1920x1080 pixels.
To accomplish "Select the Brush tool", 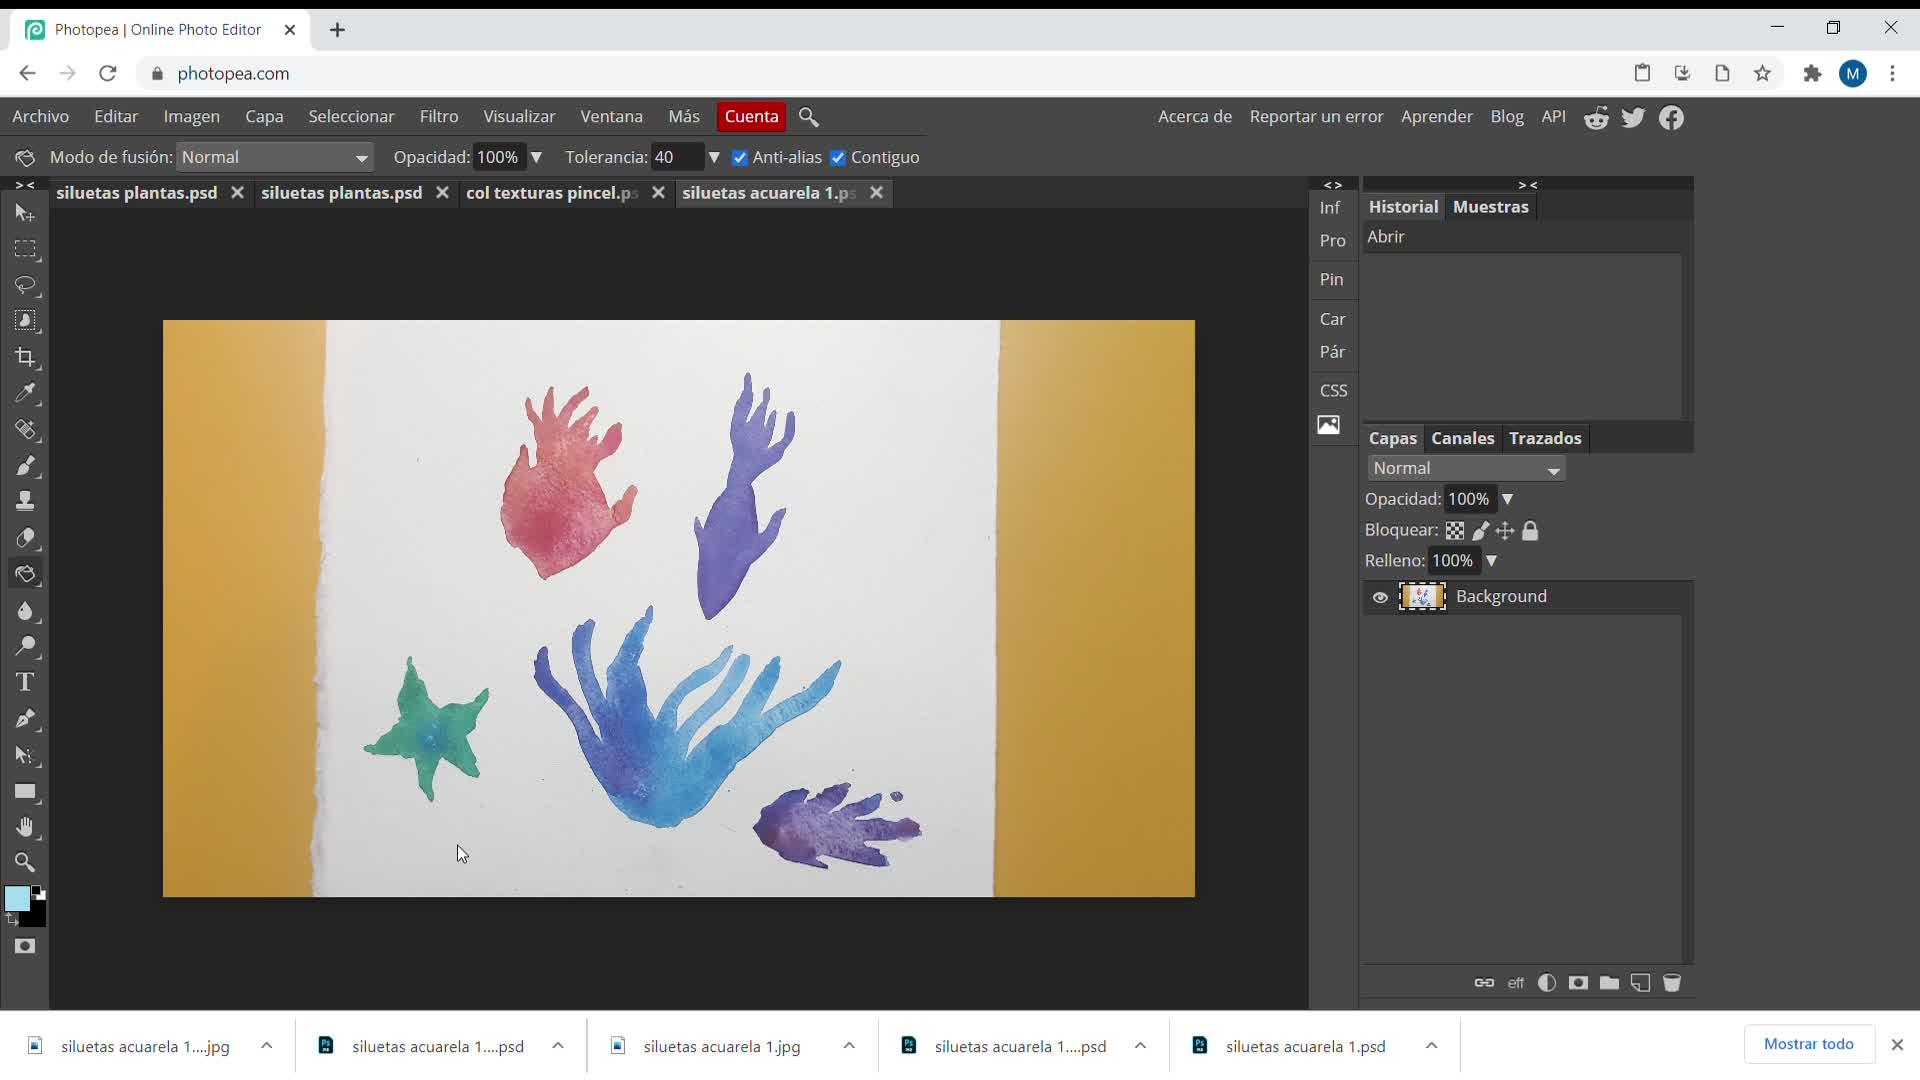I will point(25,466).
